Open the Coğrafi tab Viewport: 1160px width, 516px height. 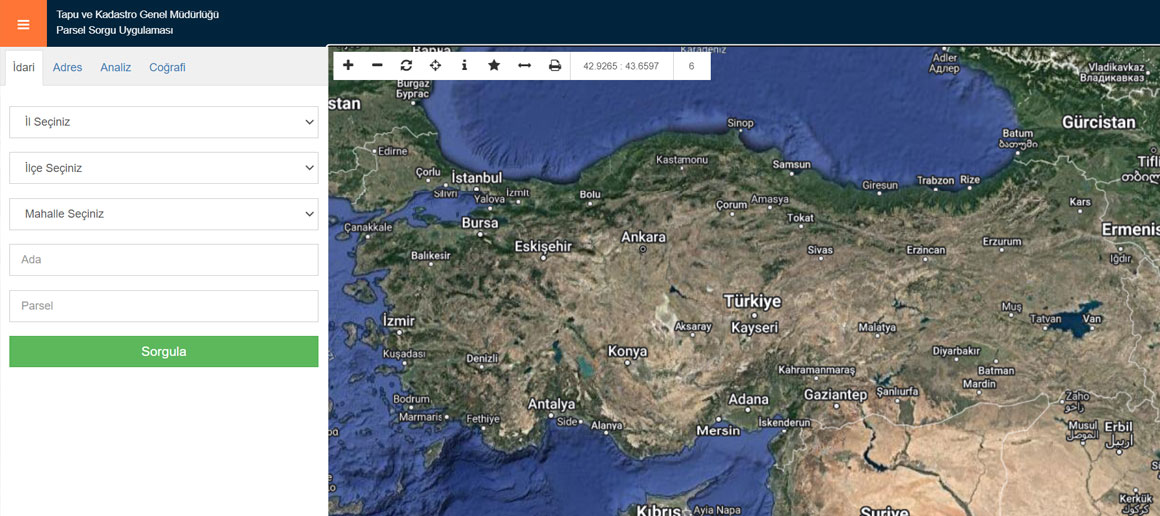click(x=167, y=68)
